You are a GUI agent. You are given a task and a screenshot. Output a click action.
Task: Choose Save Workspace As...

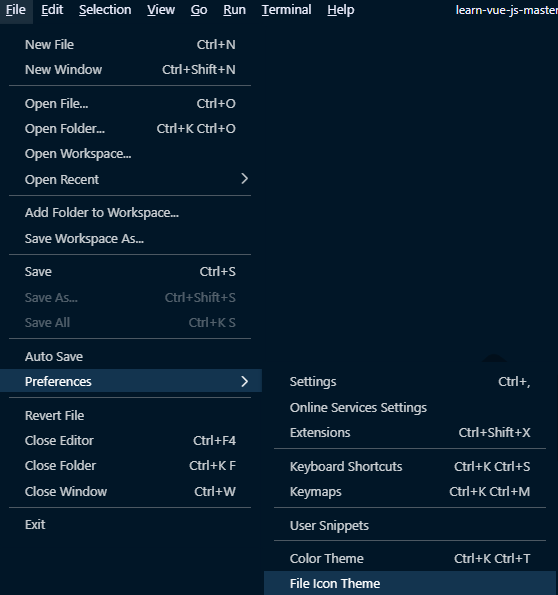pos(130,239)
